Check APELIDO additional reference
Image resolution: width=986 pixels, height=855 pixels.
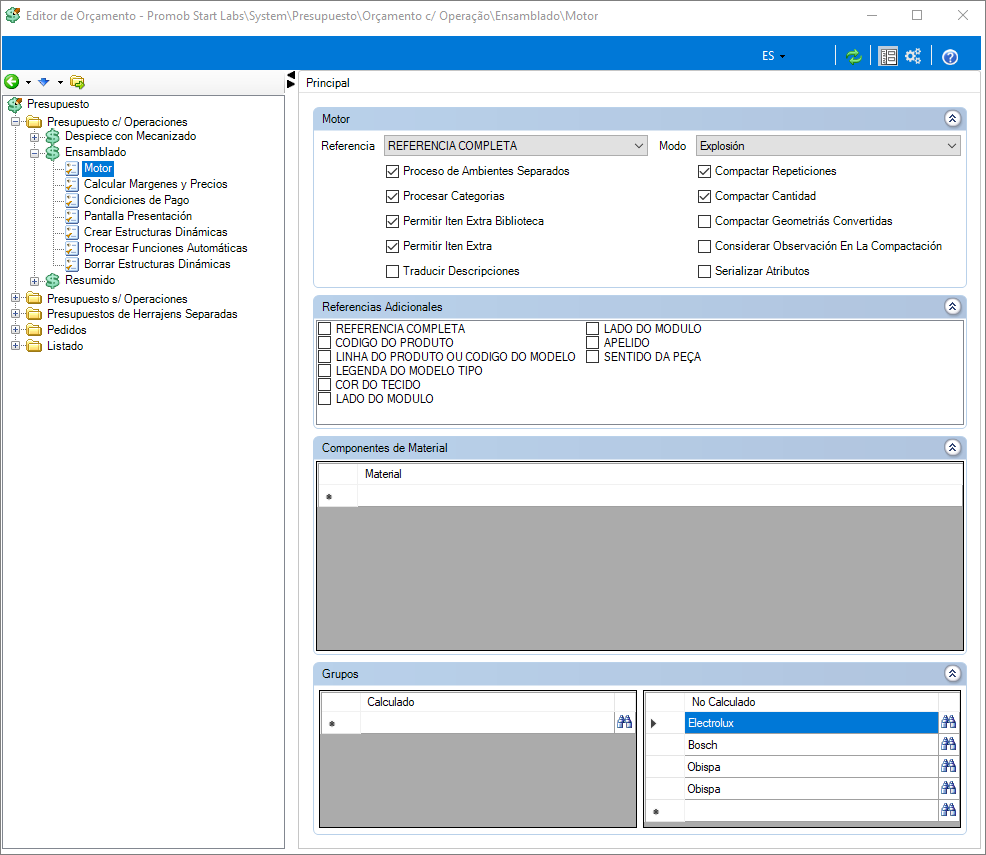[x=592, y=343]
